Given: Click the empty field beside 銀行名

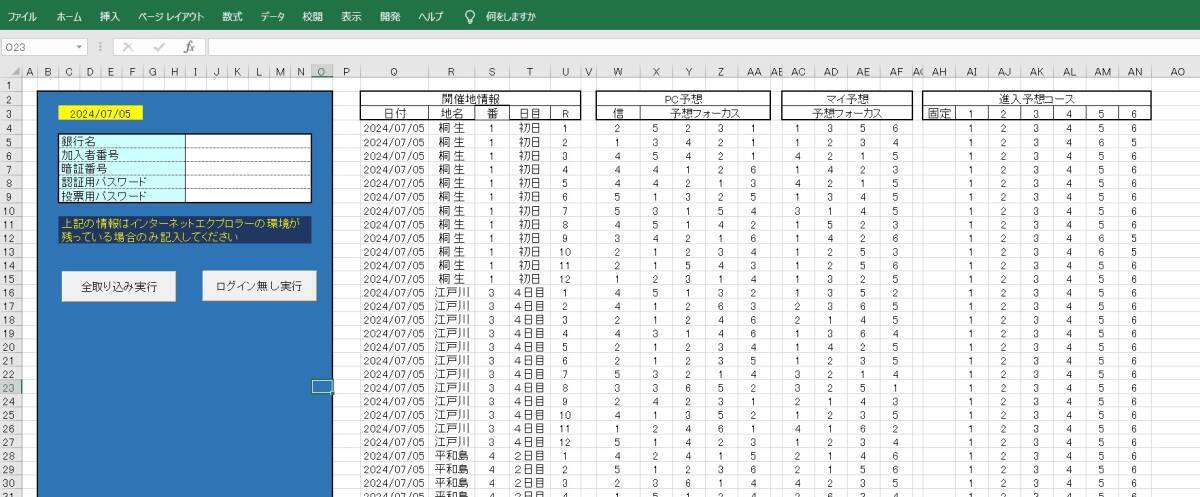Looking at the screenshot, I should [x=248, y=142].
